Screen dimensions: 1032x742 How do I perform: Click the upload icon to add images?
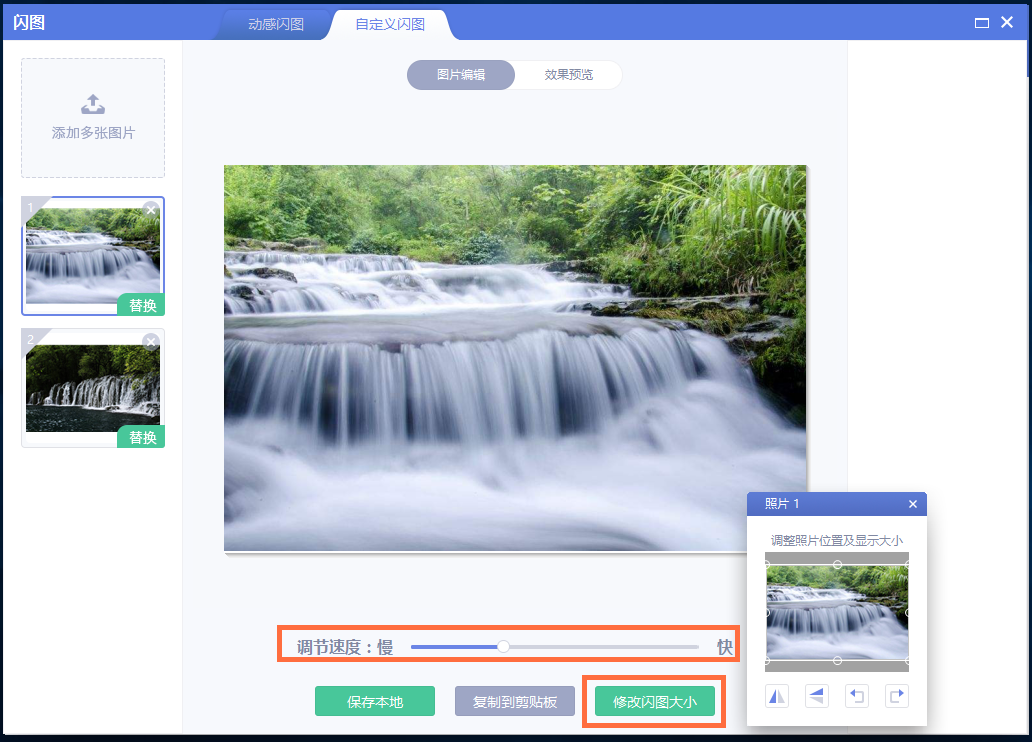pyautogui.click(x=93, y=105)
